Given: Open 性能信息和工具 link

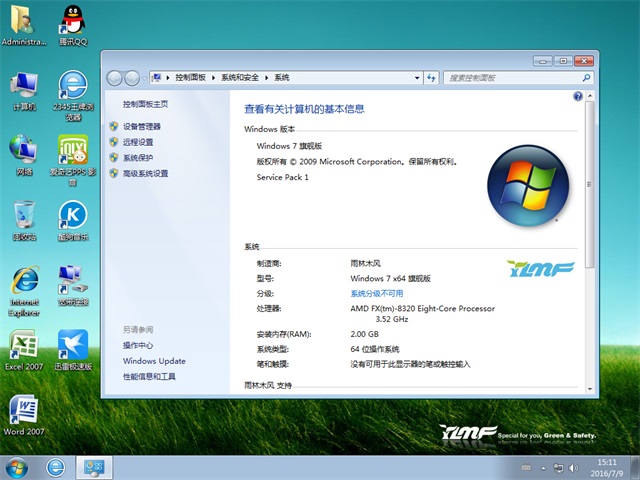Looking at the screenshot, I should (x=149, y=376).
